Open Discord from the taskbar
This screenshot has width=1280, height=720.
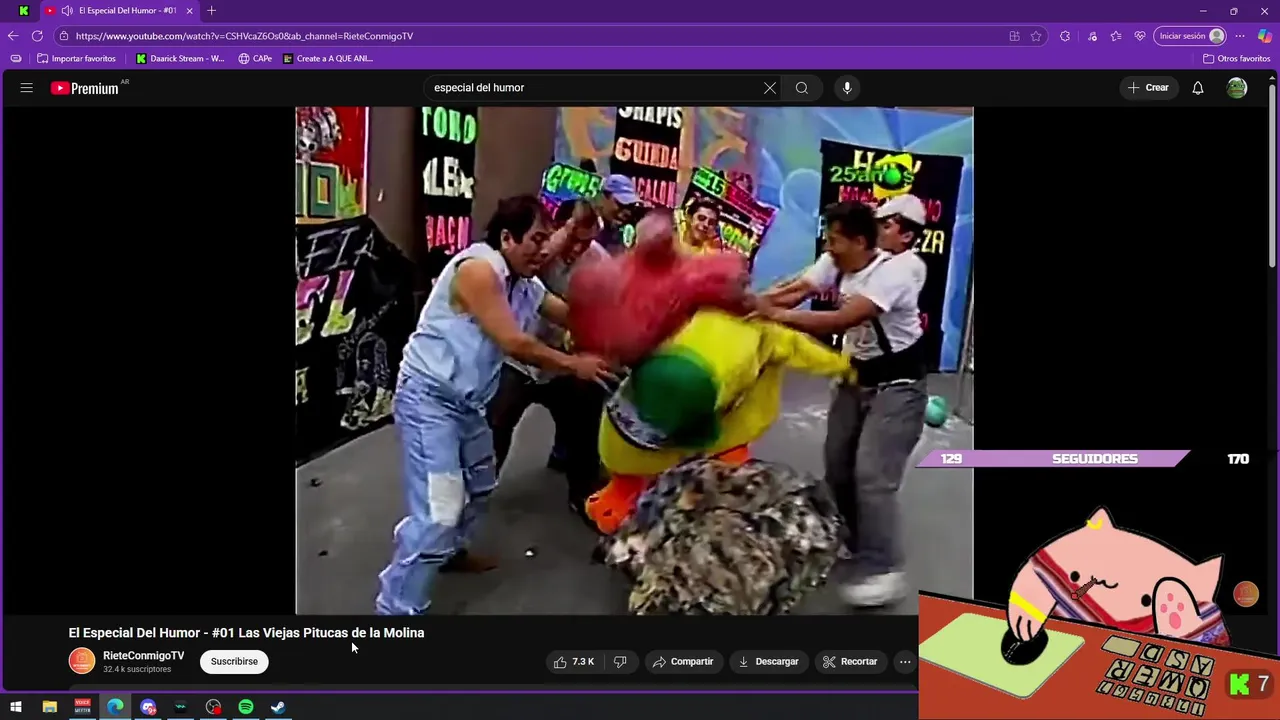(148, 707)
